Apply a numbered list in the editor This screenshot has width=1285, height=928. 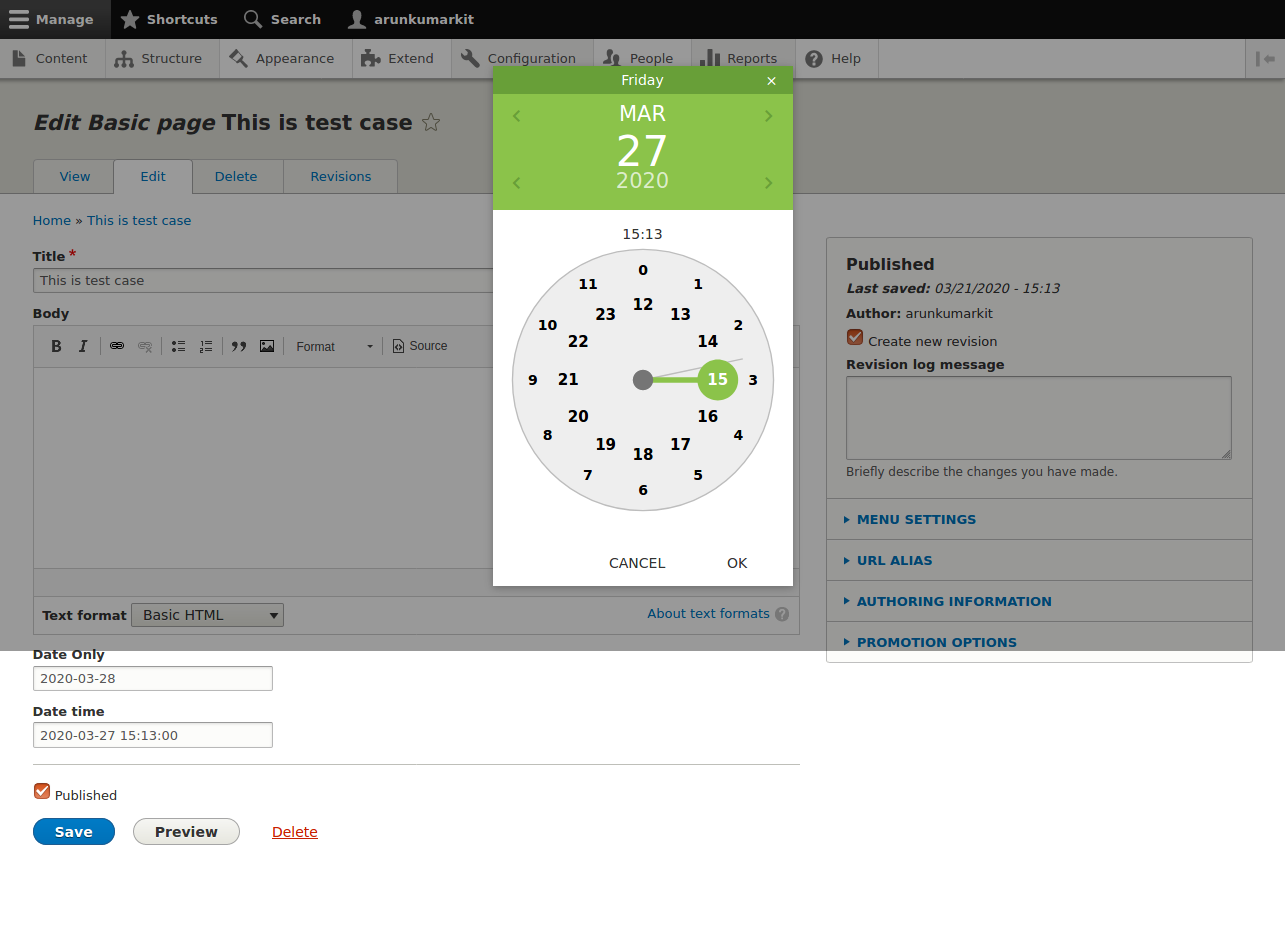pos(206,345)
